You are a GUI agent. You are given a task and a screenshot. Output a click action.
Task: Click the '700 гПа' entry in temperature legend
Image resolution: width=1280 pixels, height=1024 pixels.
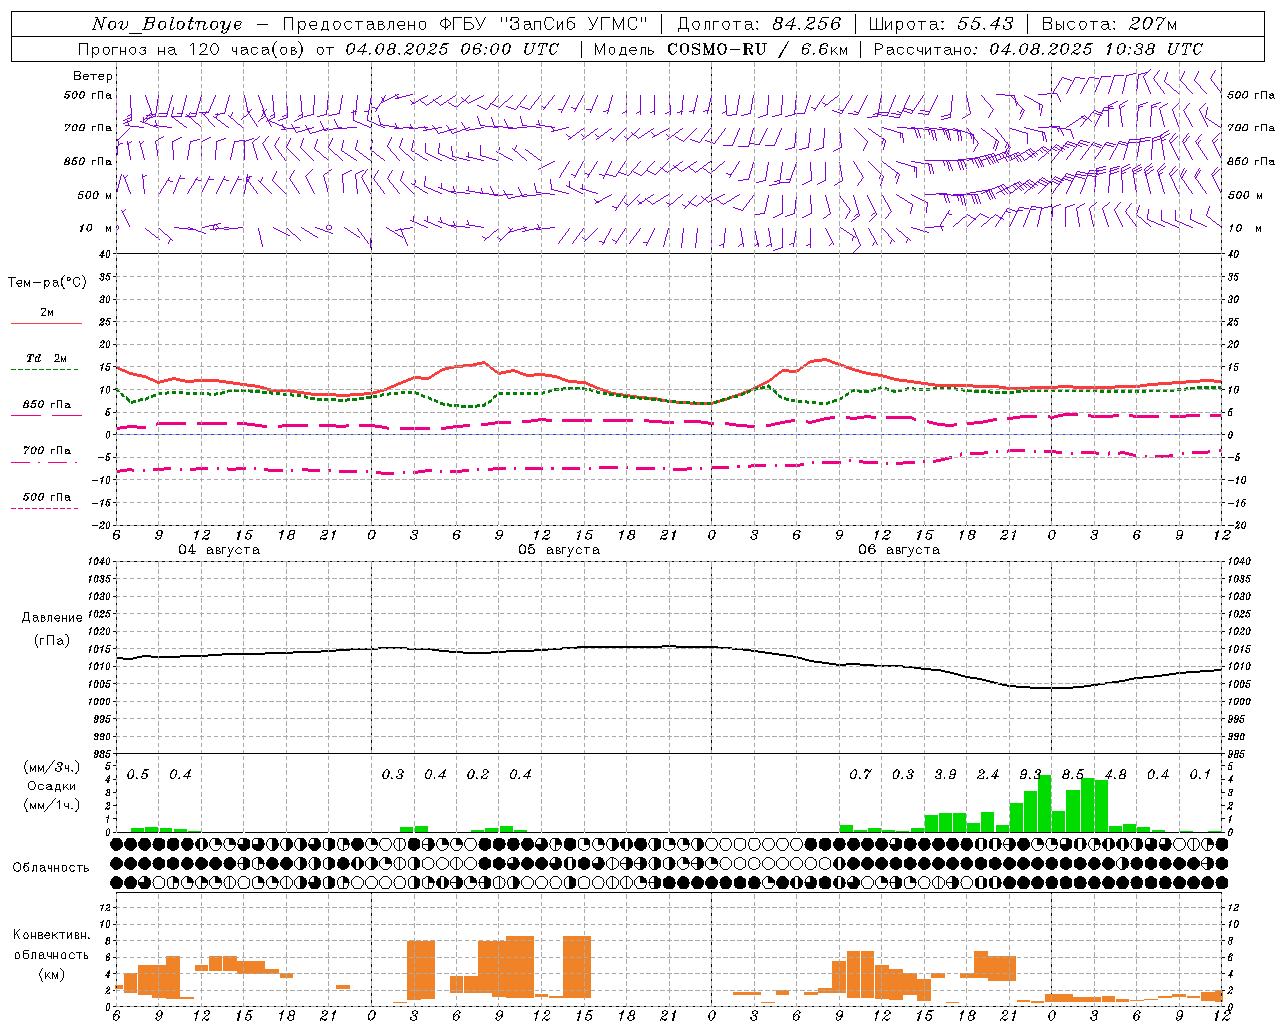coord(46,450)
